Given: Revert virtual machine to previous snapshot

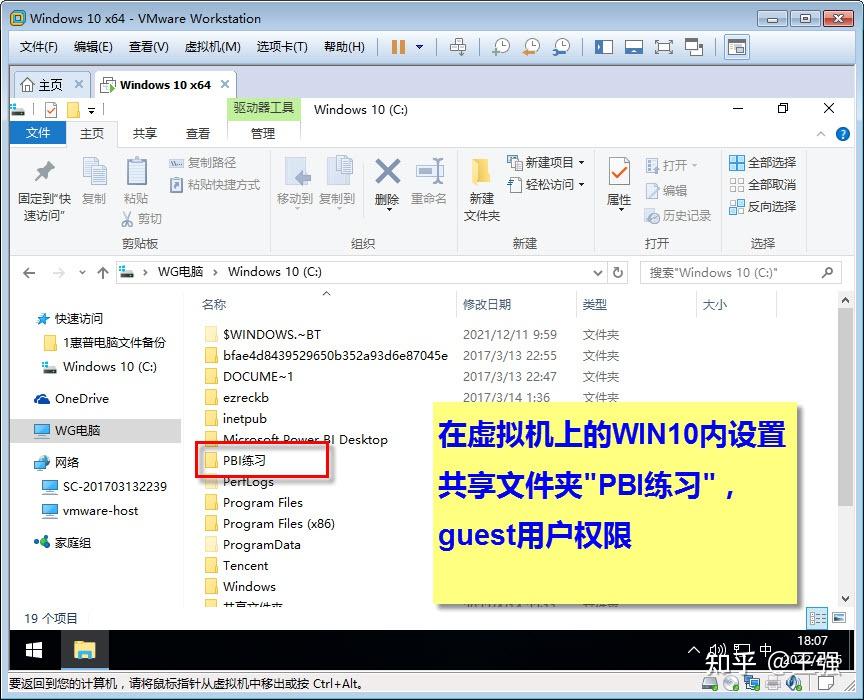Looking at the screenshot, I should (531, 47).
